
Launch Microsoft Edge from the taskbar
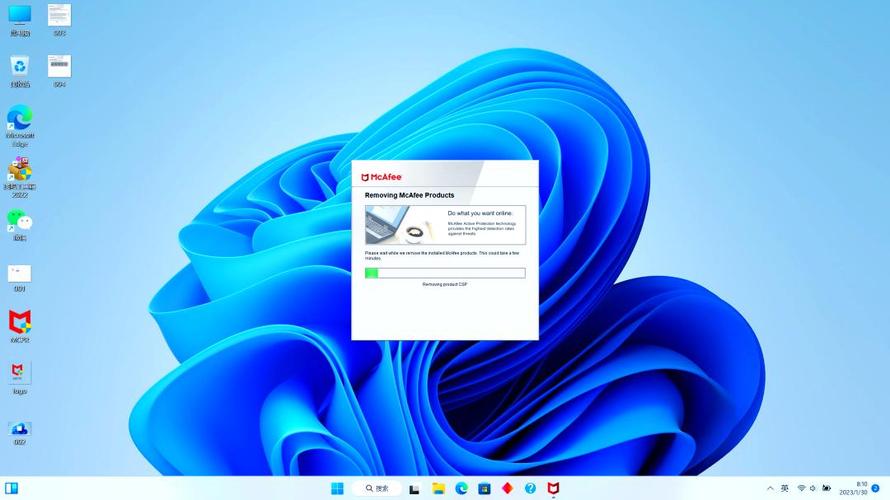461,488
